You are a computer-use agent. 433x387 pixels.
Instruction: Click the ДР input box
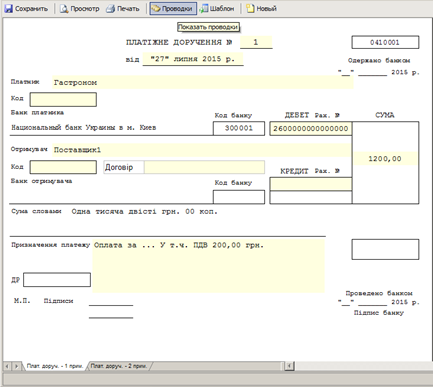click(x=57, y=280)
